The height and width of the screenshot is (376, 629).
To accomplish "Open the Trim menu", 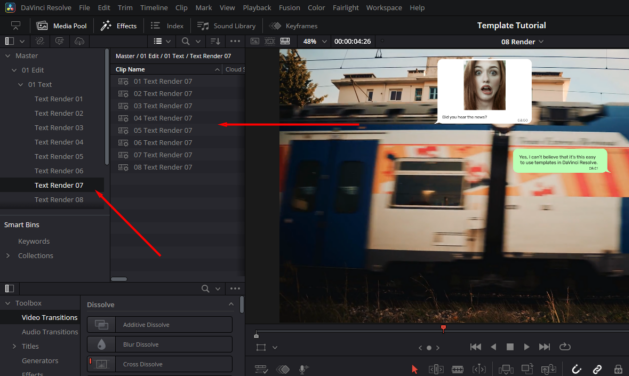I will [125, 8].
